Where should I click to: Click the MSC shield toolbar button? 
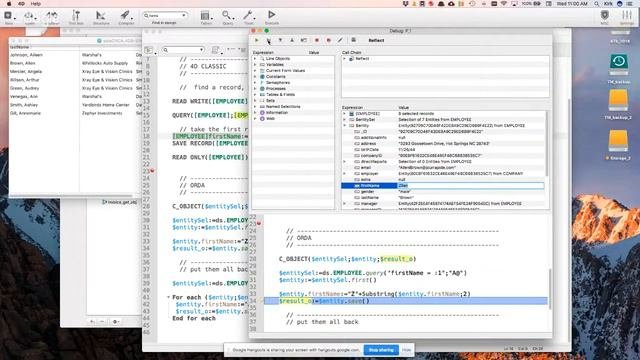[x=604, y=18]
